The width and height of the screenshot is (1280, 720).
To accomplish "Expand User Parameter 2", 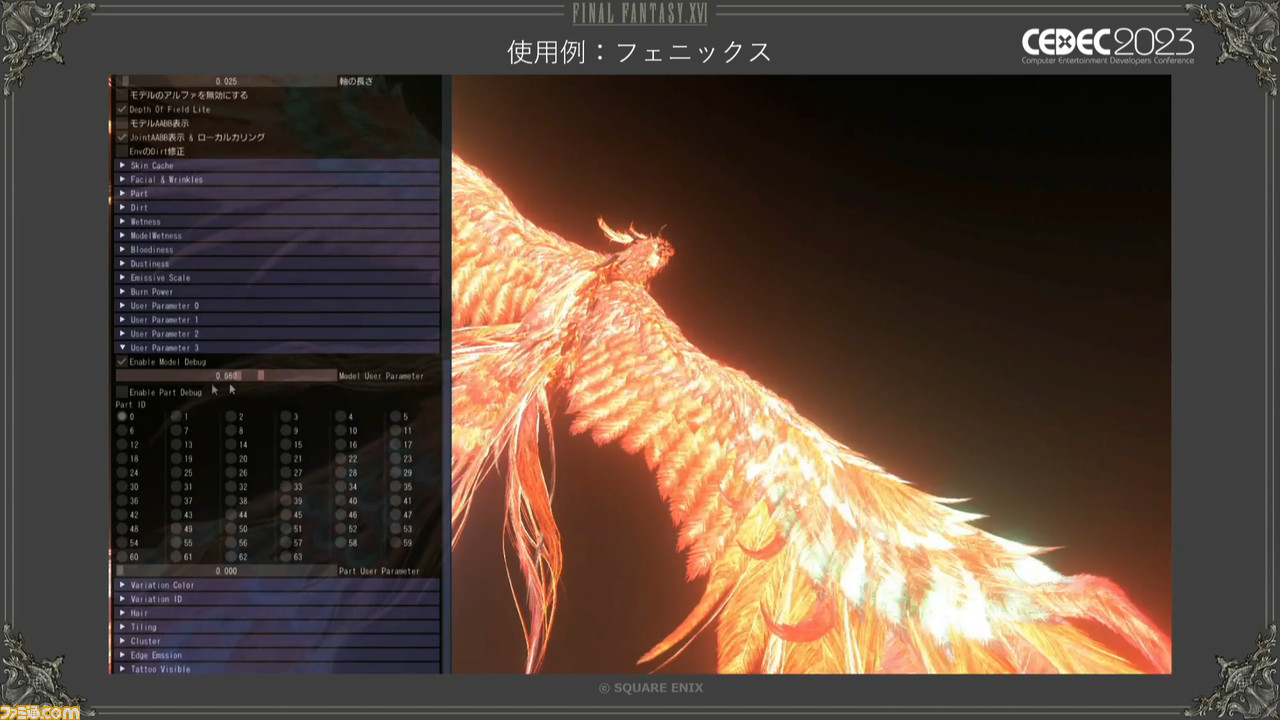I will click(x=277, y=333).
